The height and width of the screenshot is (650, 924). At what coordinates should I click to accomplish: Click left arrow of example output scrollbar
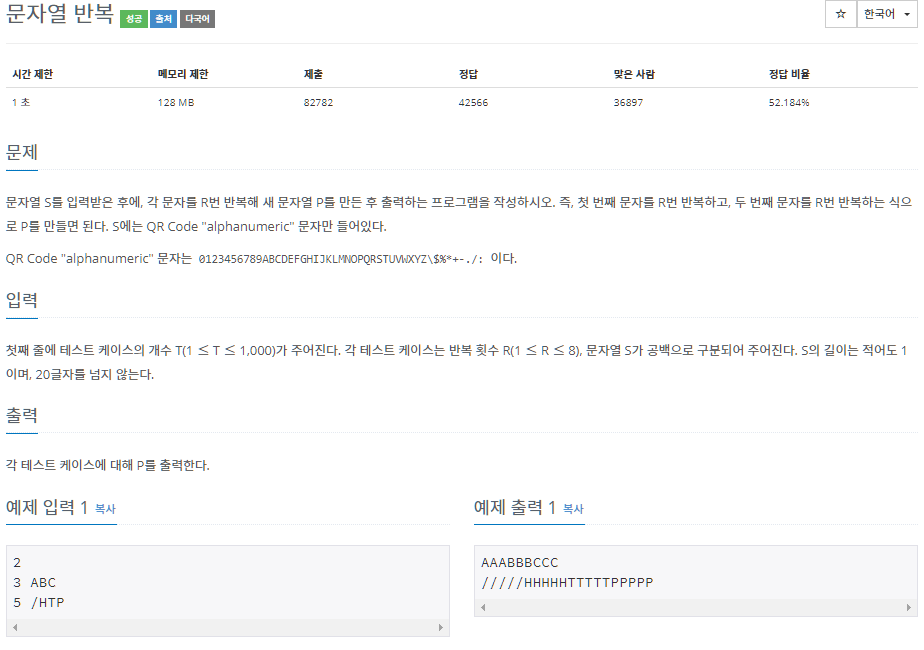483,608
